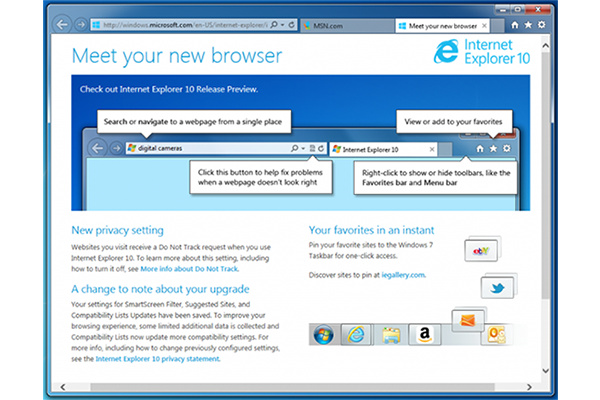Click the illustrated back arrow button

click(98, 148)
